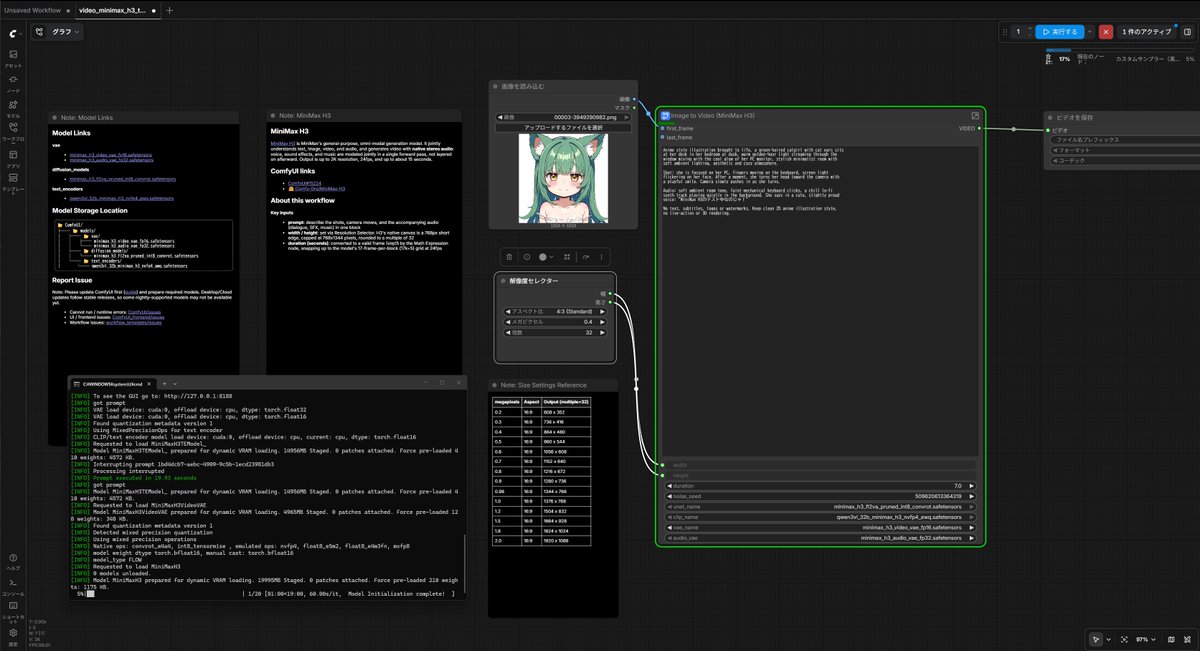Open the unet_name model combo
This screenshot has width=1200, height=651.
pos(821,507)
